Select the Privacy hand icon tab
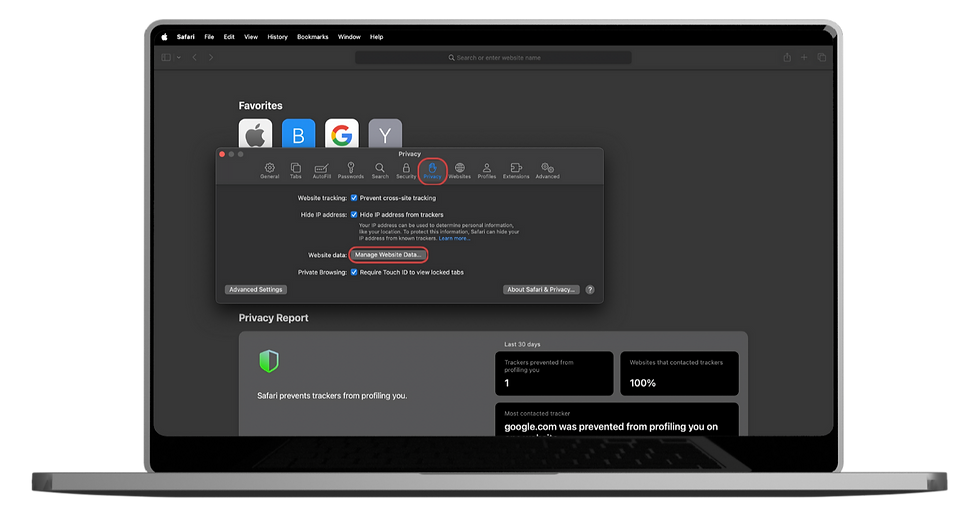The height and width of the screenshot is (531, 980). [432, 171]
